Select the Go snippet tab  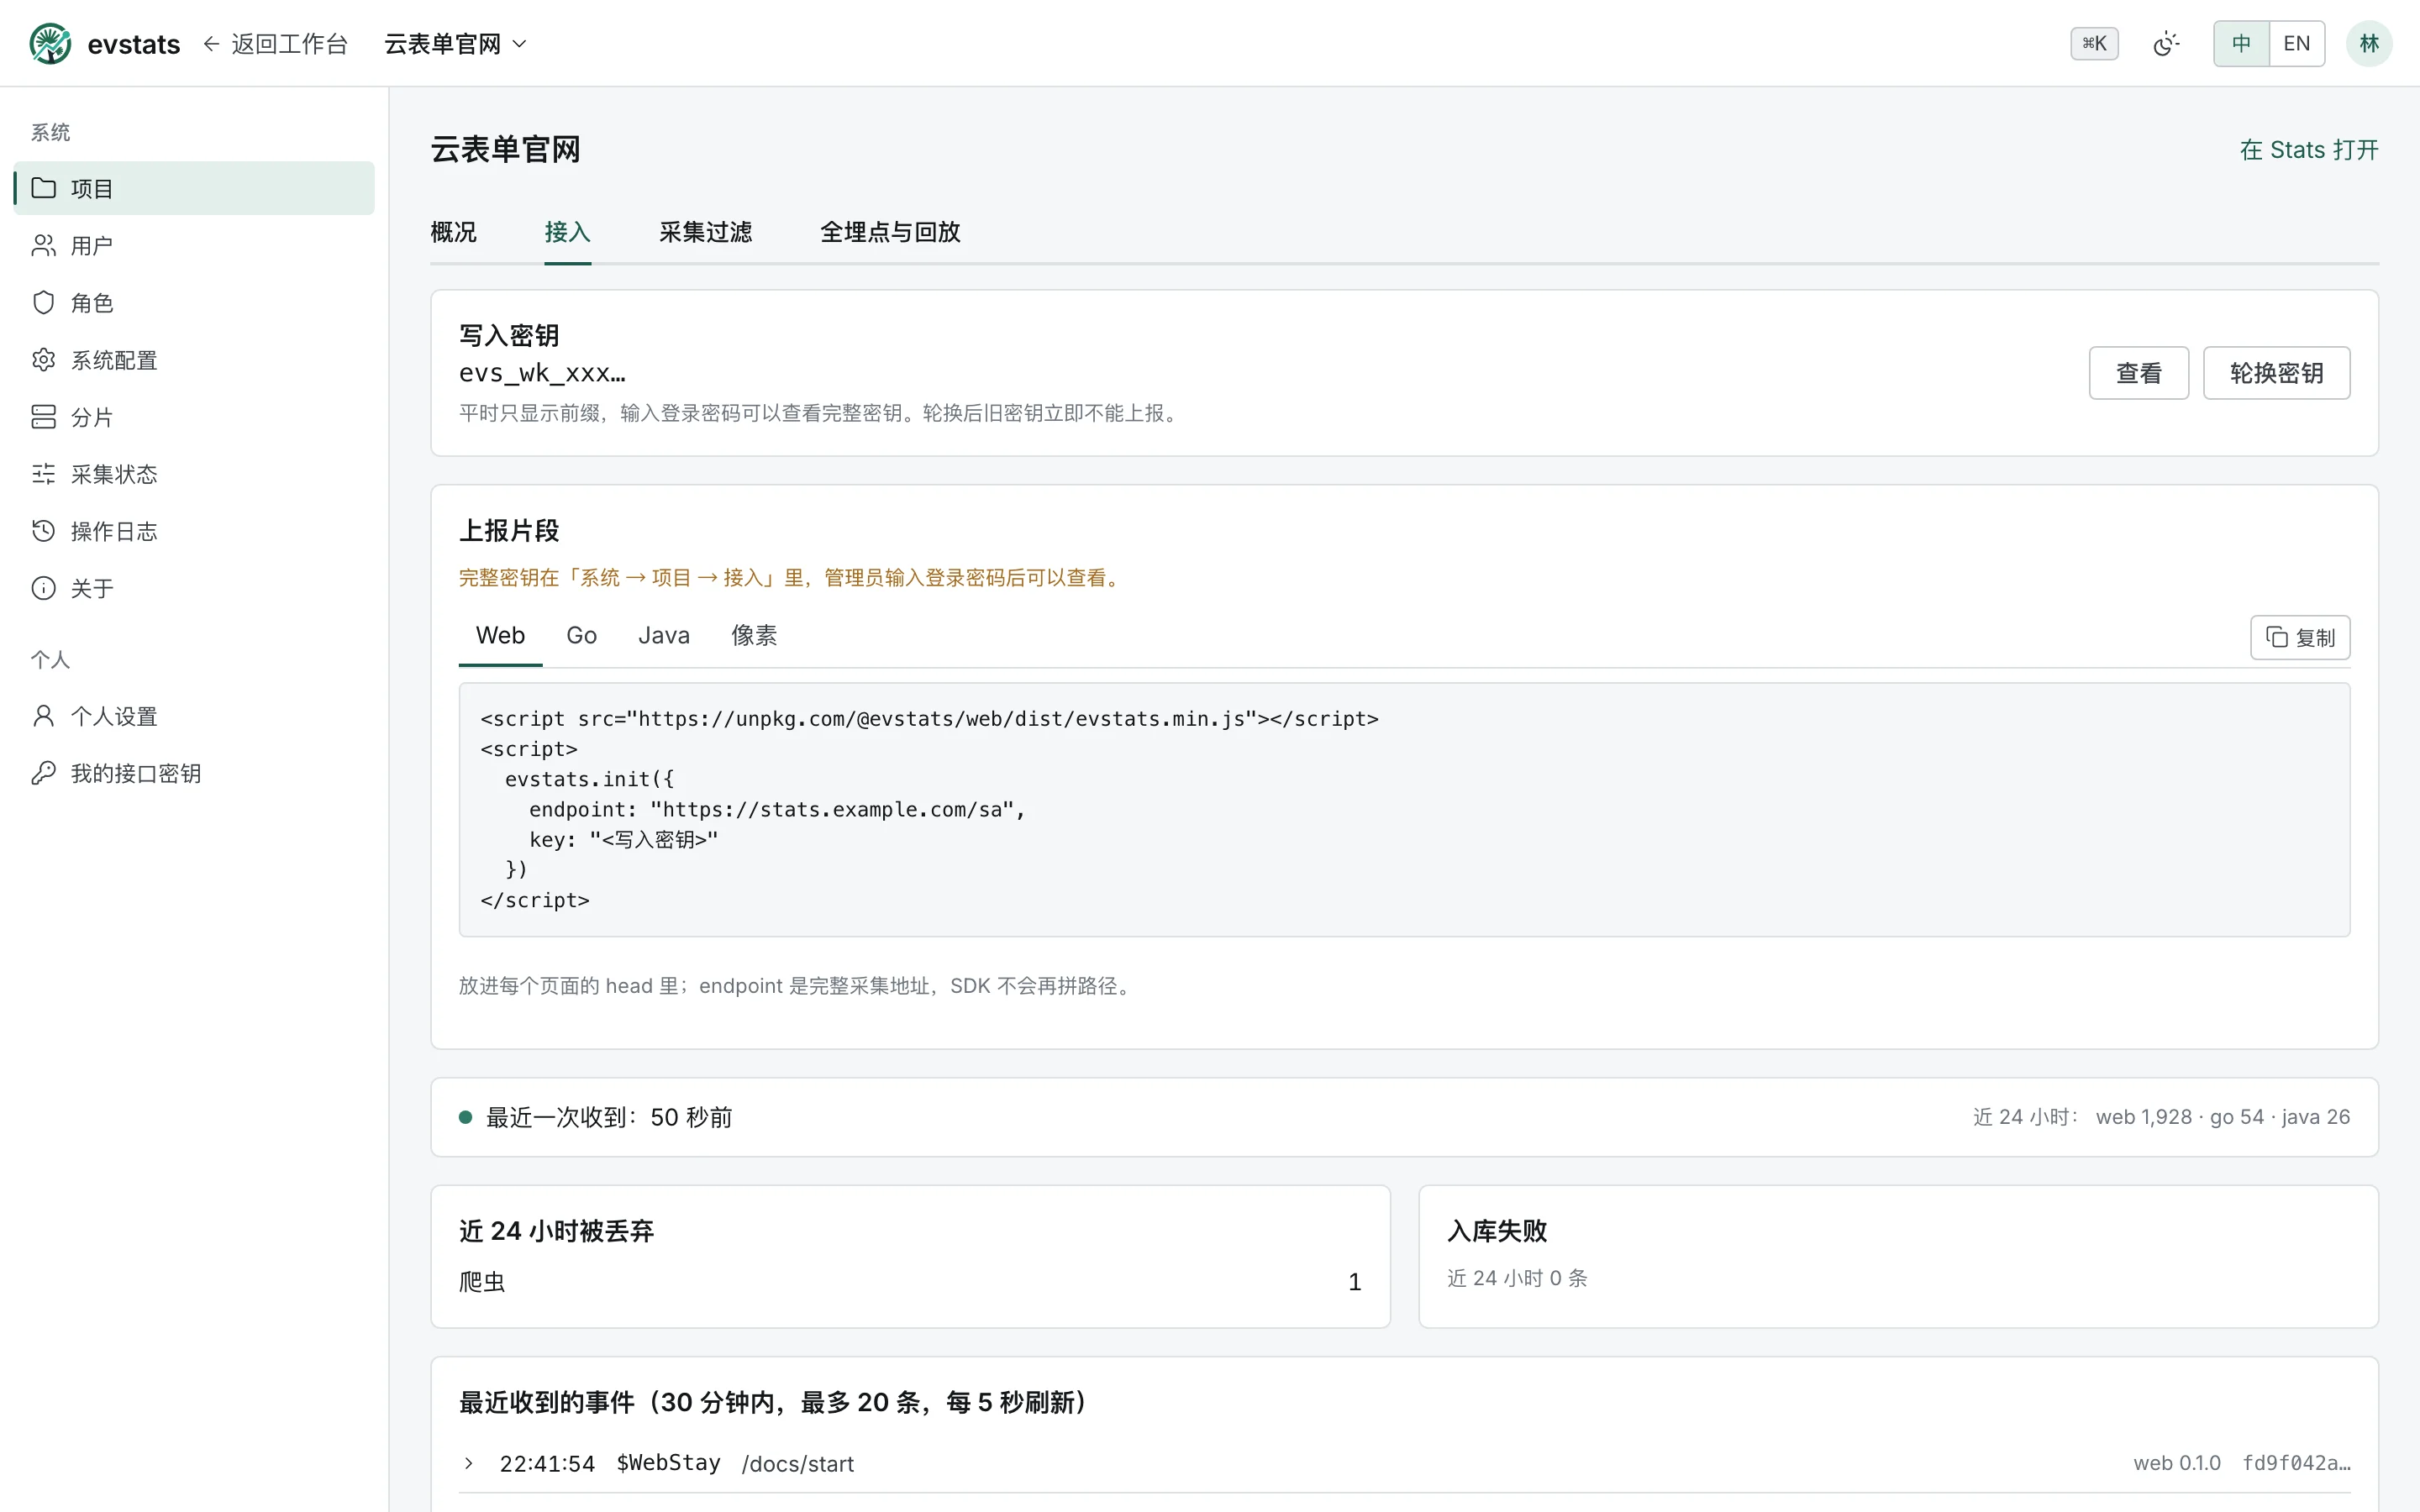581,636
